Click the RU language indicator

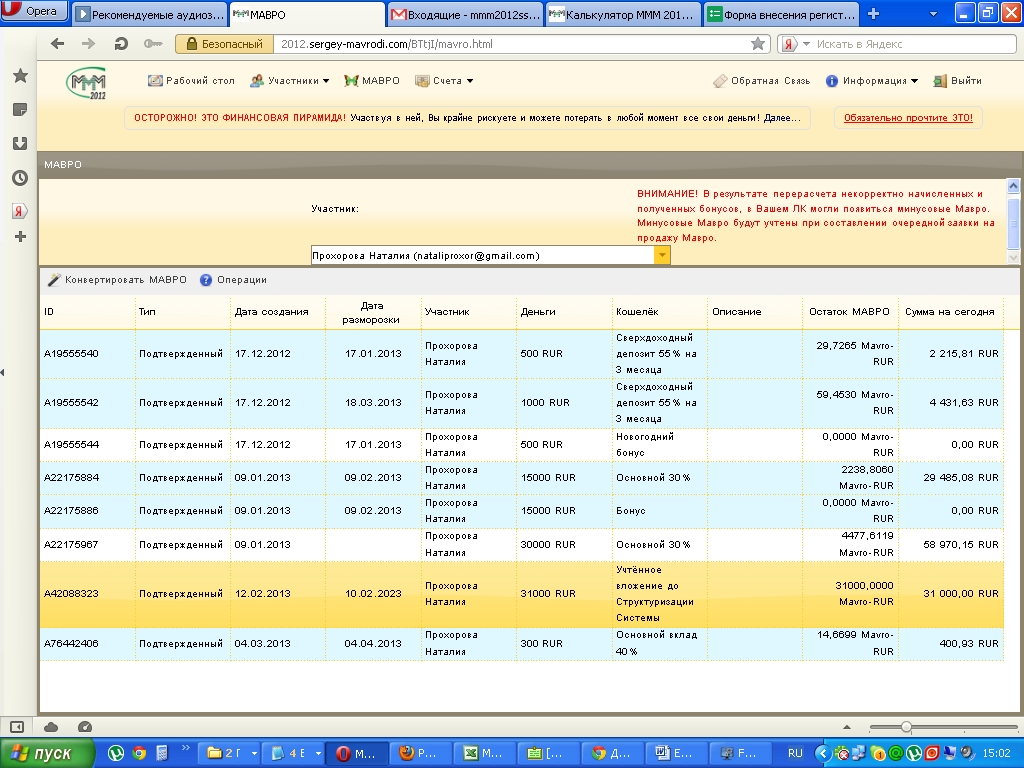(795, 753)
